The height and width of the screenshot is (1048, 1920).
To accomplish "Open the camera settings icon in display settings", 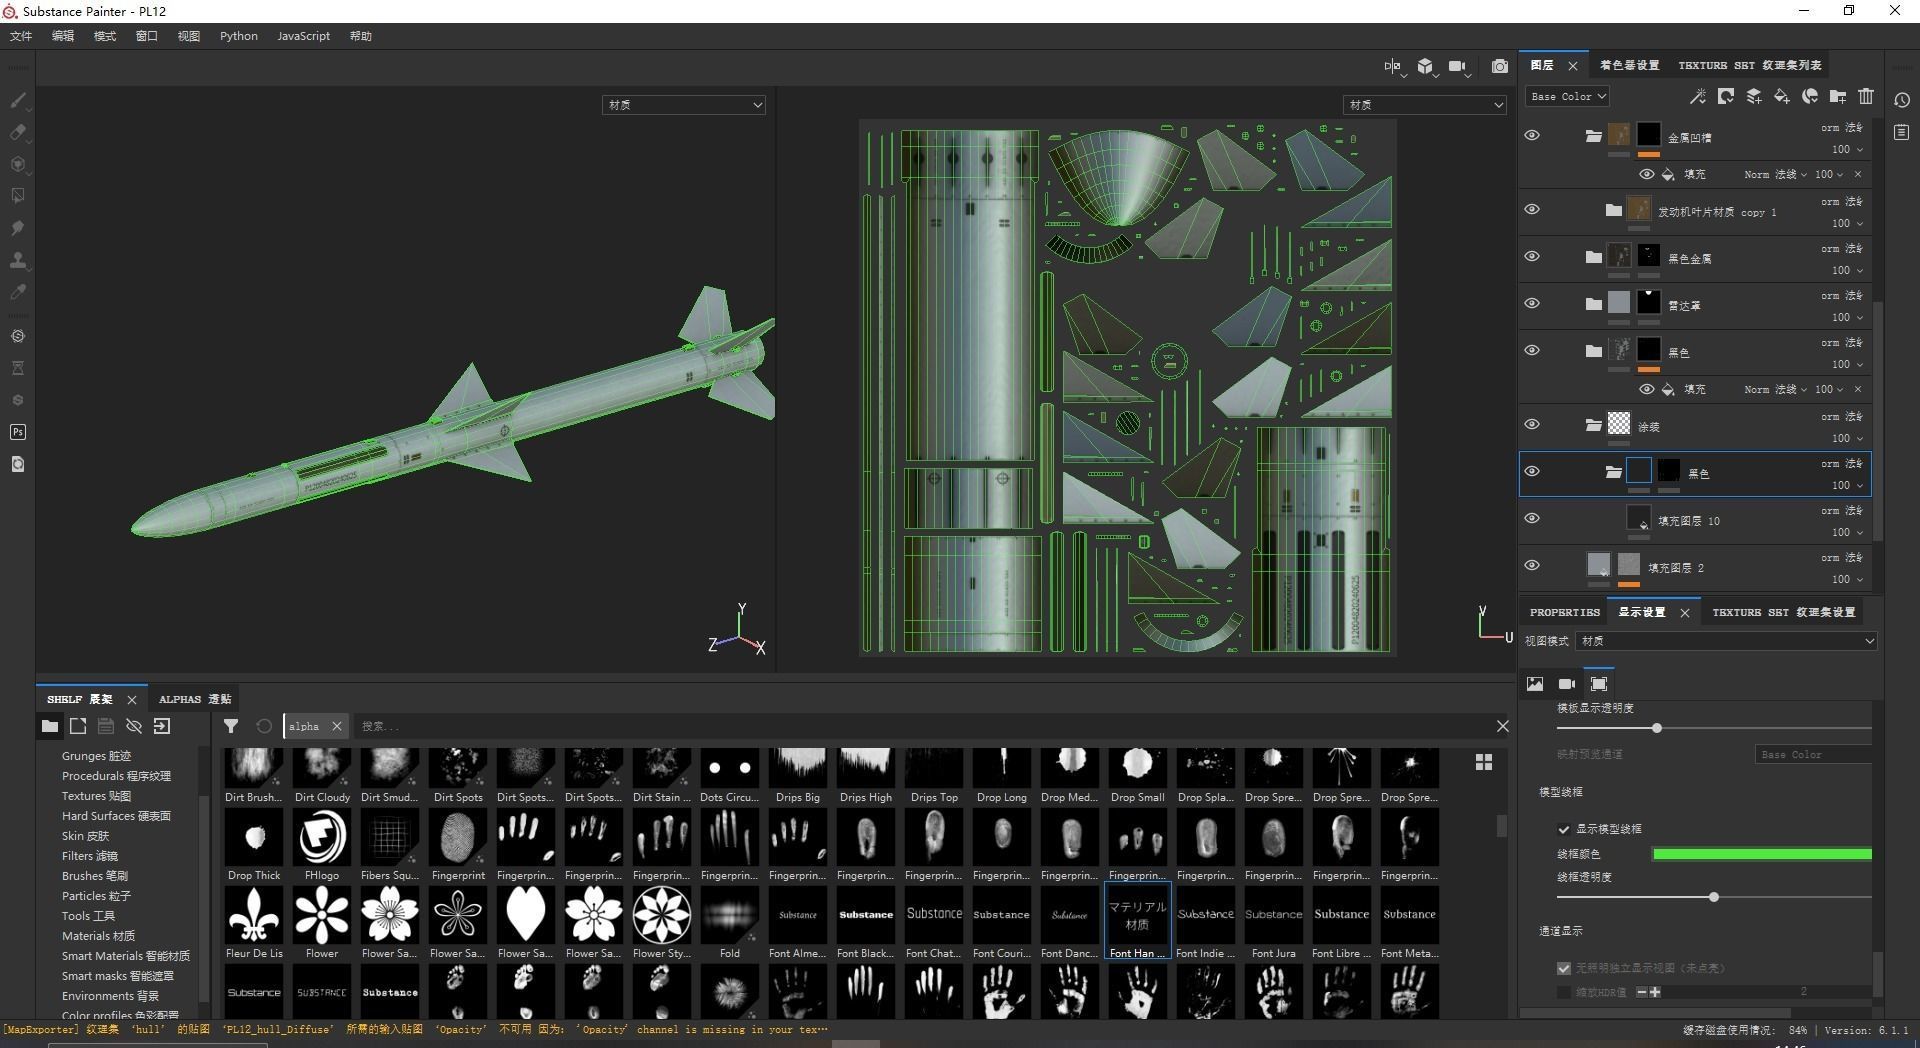I will click(x=1567, y=684).
